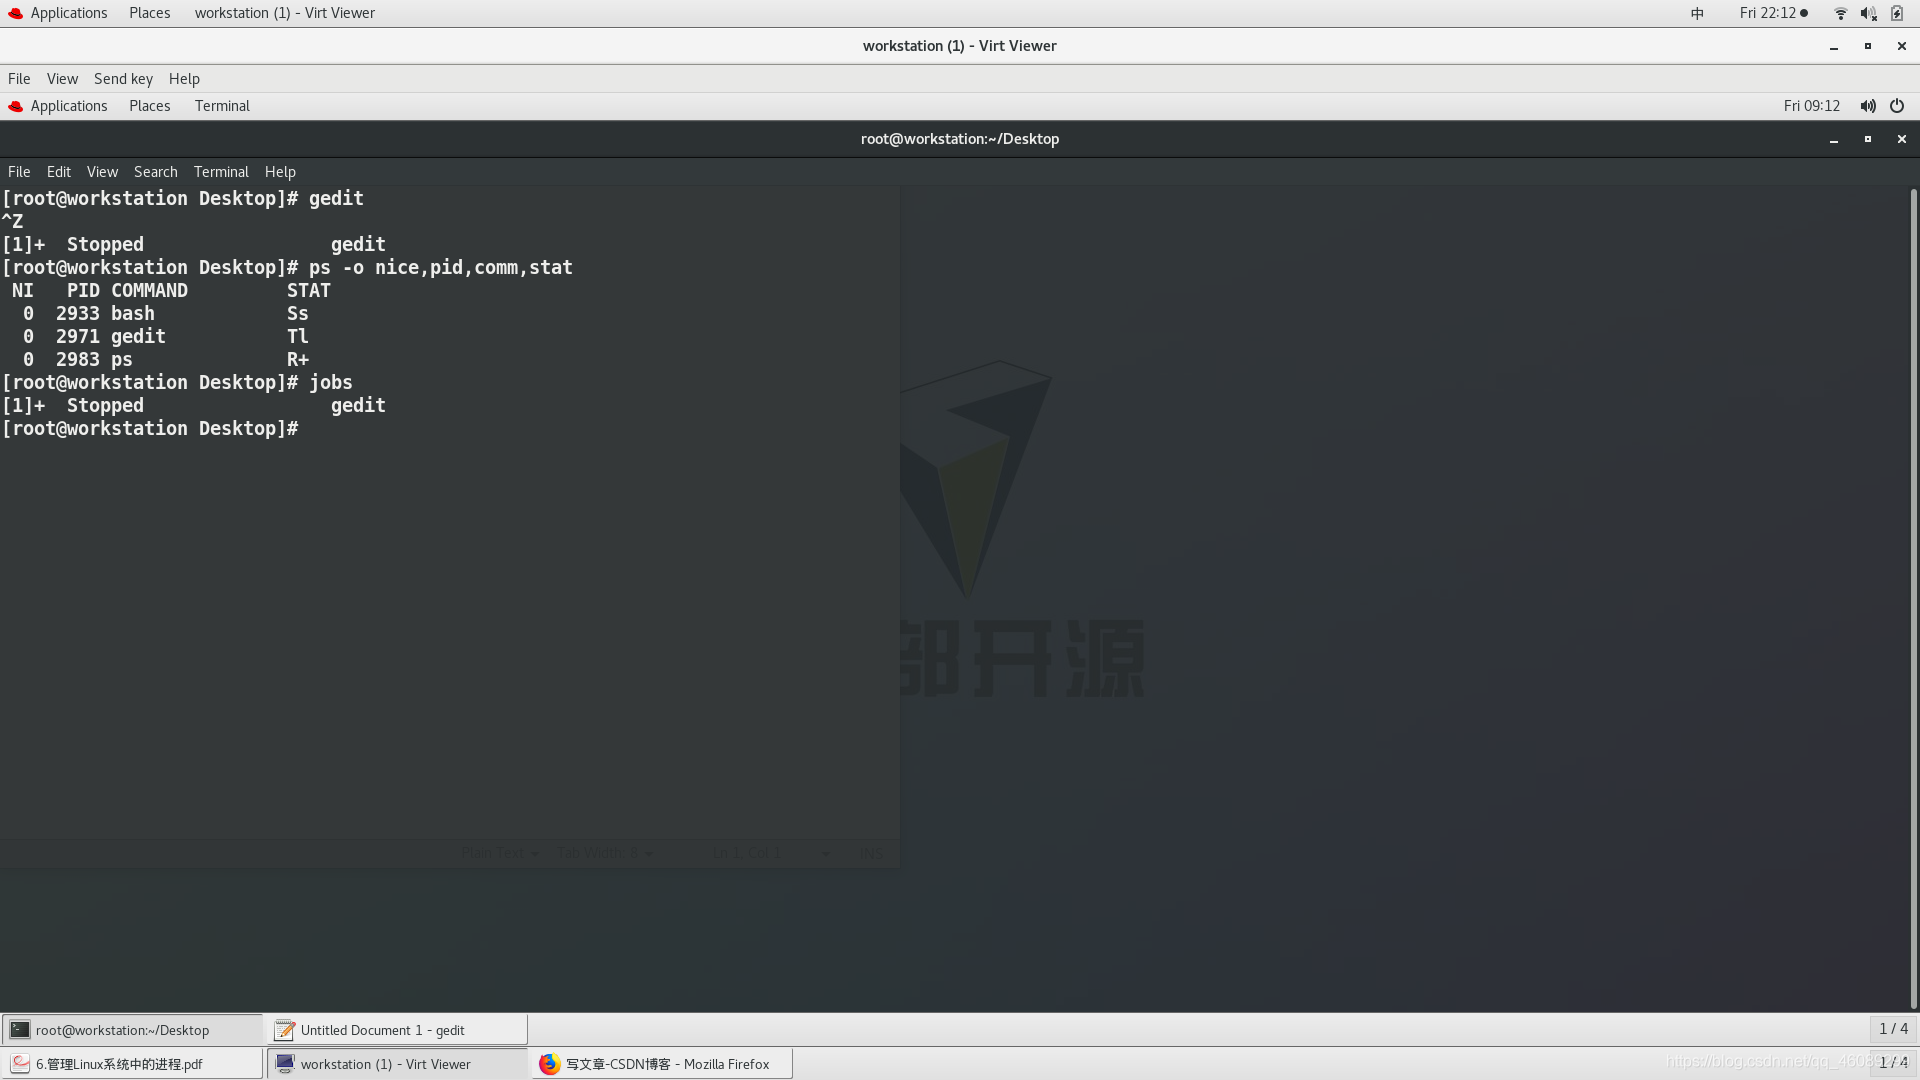Viewport: 1920px width, 1080px height.
Task: Open the Edit menu in terminal window
Action: [x=58, y=170]
